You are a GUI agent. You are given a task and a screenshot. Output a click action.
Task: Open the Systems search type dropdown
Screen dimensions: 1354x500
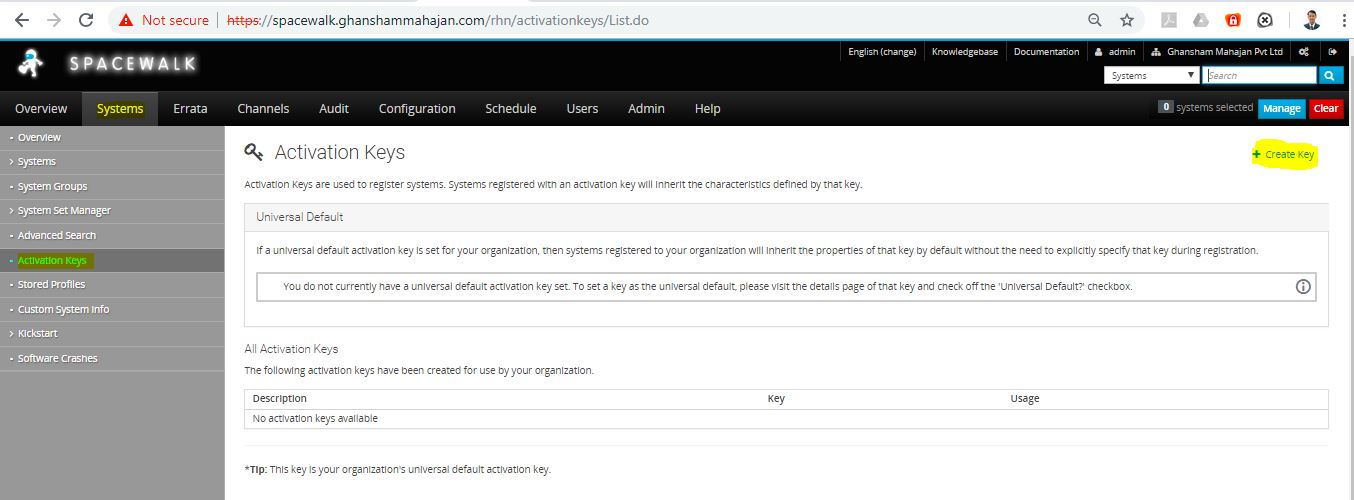[x=1152, y=75]
